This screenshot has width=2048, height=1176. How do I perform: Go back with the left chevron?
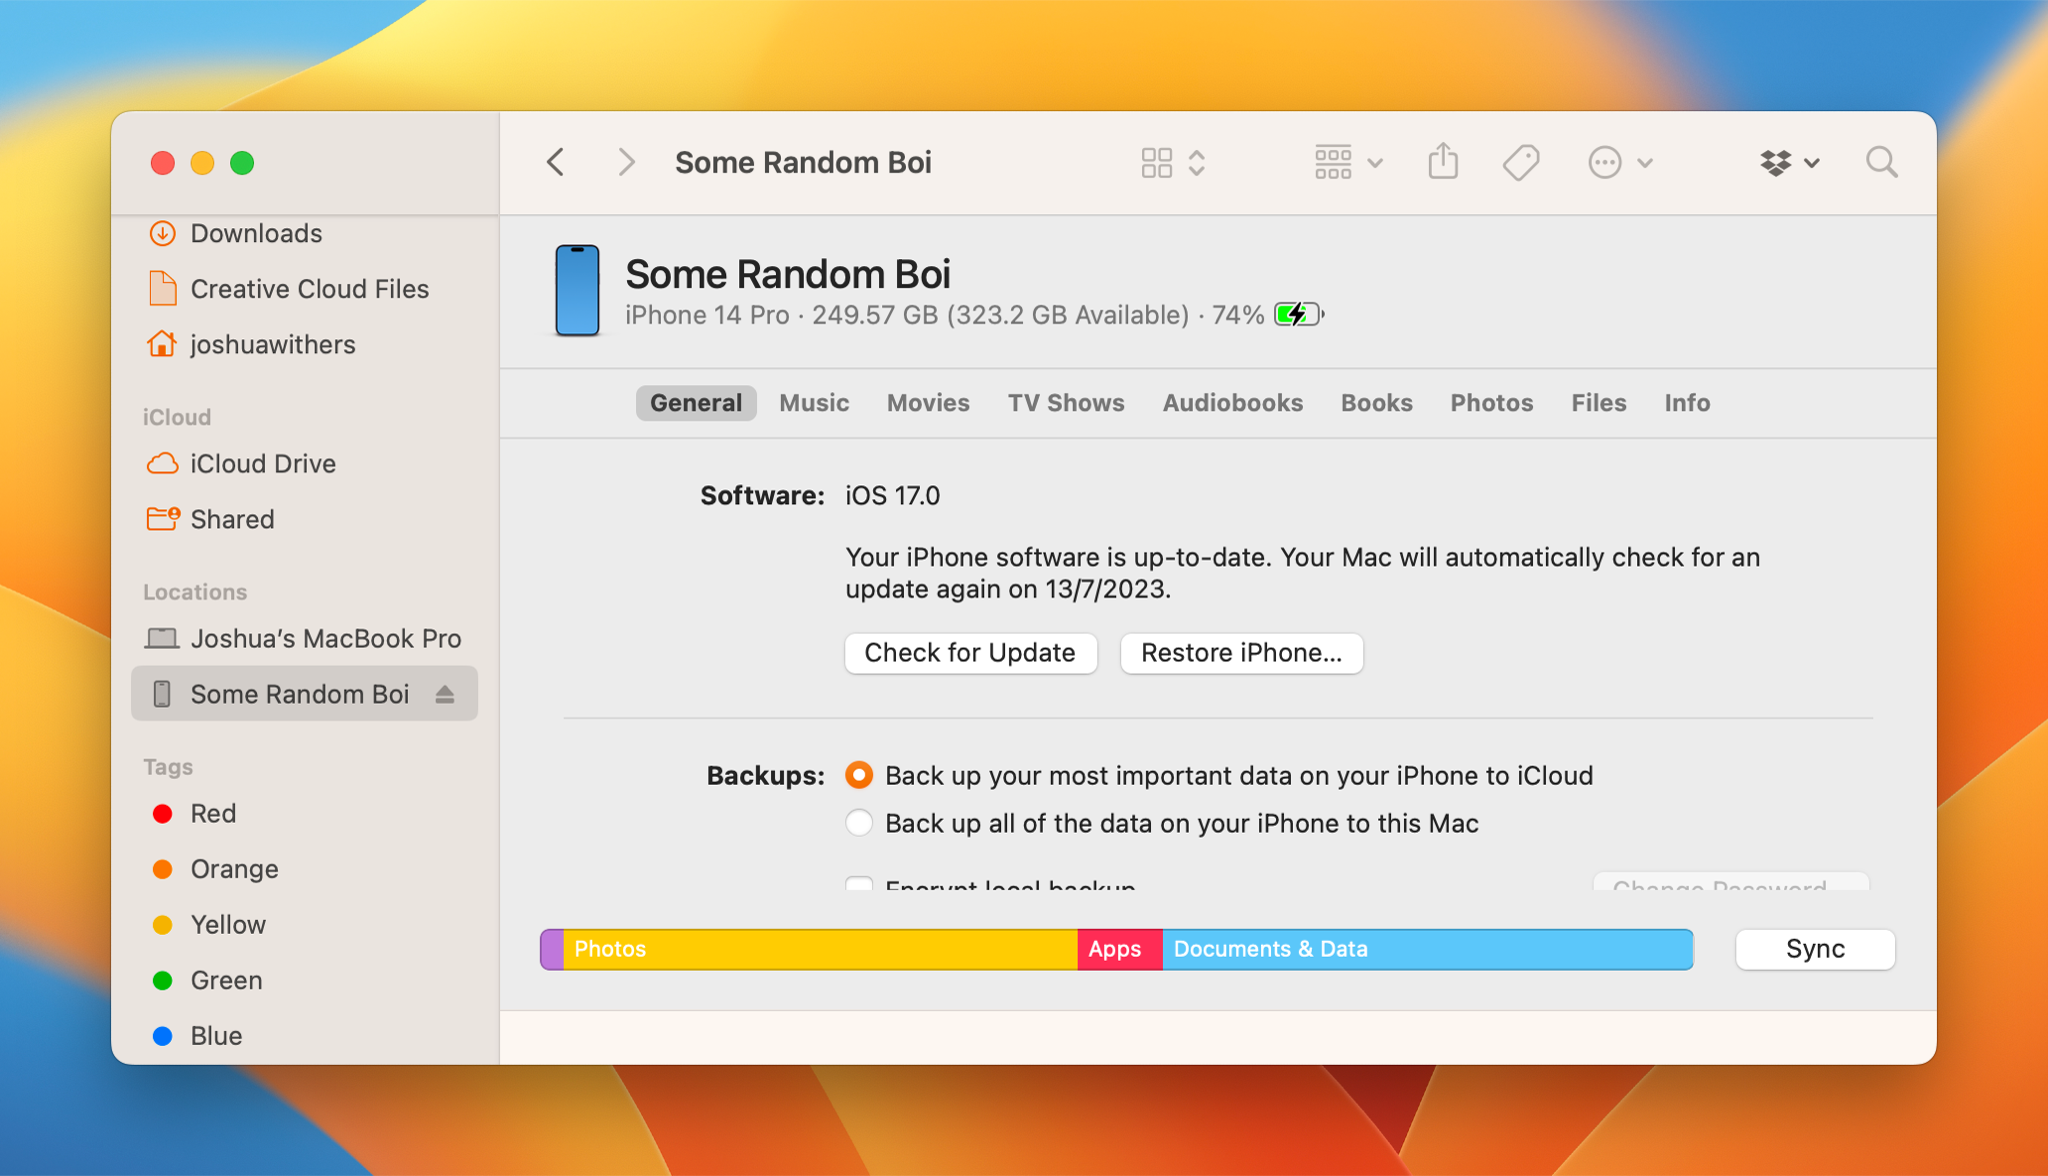click(x=556, y=162)
